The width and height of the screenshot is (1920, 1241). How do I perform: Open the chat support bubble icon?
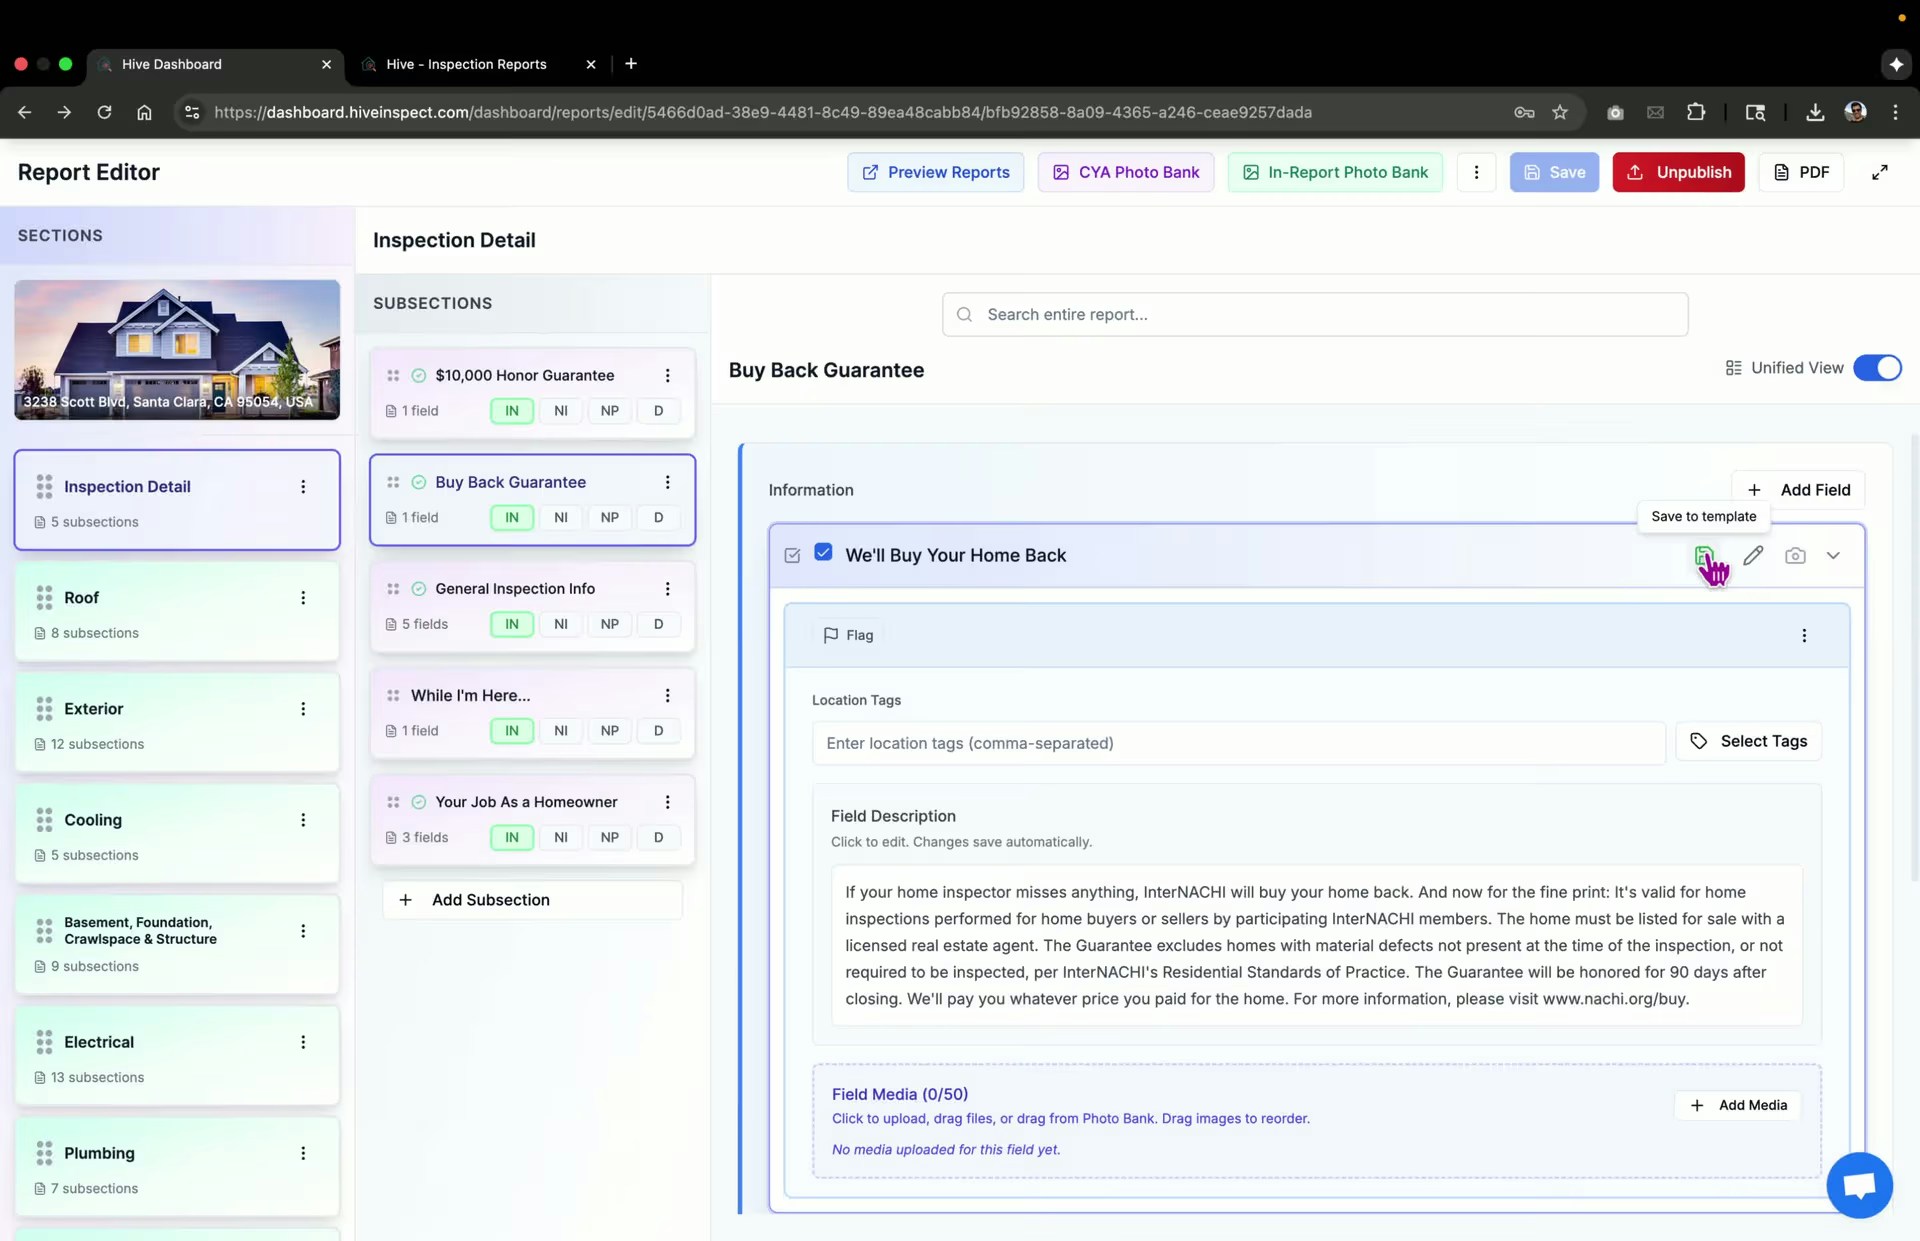1859,1186
